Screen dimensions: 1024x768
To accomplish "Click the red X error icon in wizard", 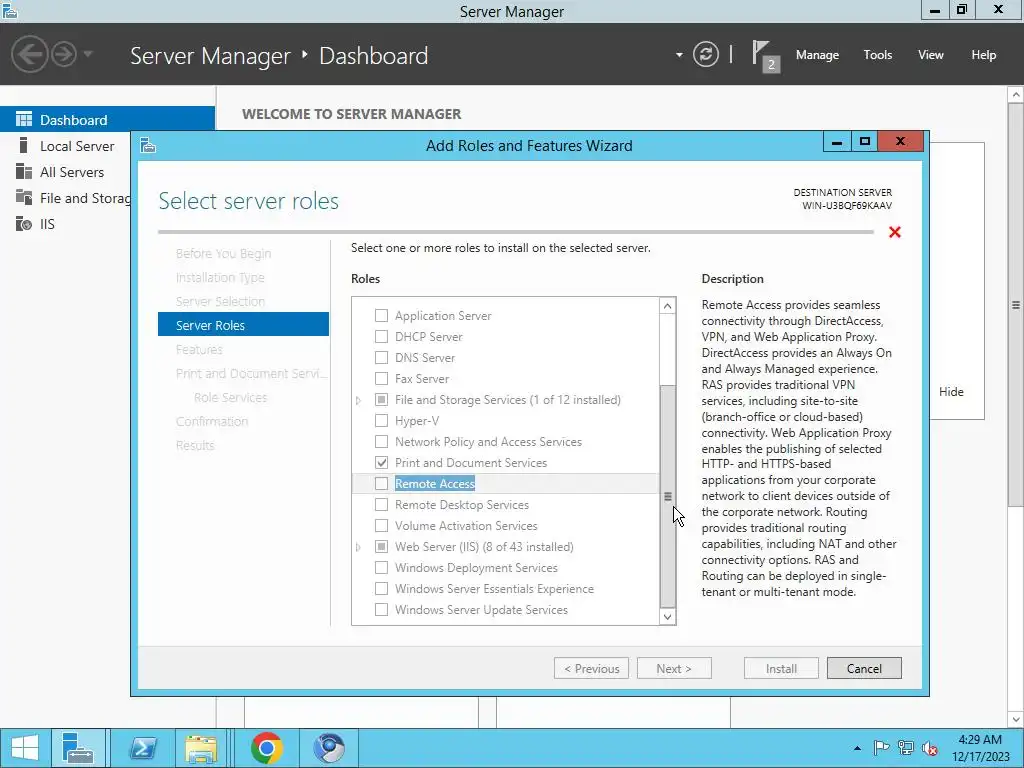I will pyautogui.click(x=895, y=232).
